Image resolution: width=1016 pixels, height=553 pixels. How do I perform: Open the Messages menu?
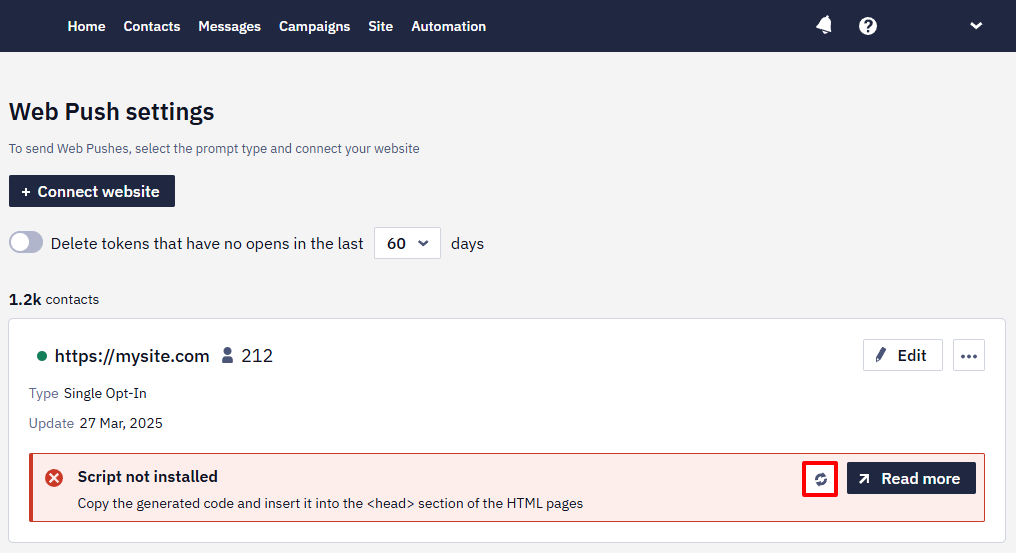pos(229,27)
